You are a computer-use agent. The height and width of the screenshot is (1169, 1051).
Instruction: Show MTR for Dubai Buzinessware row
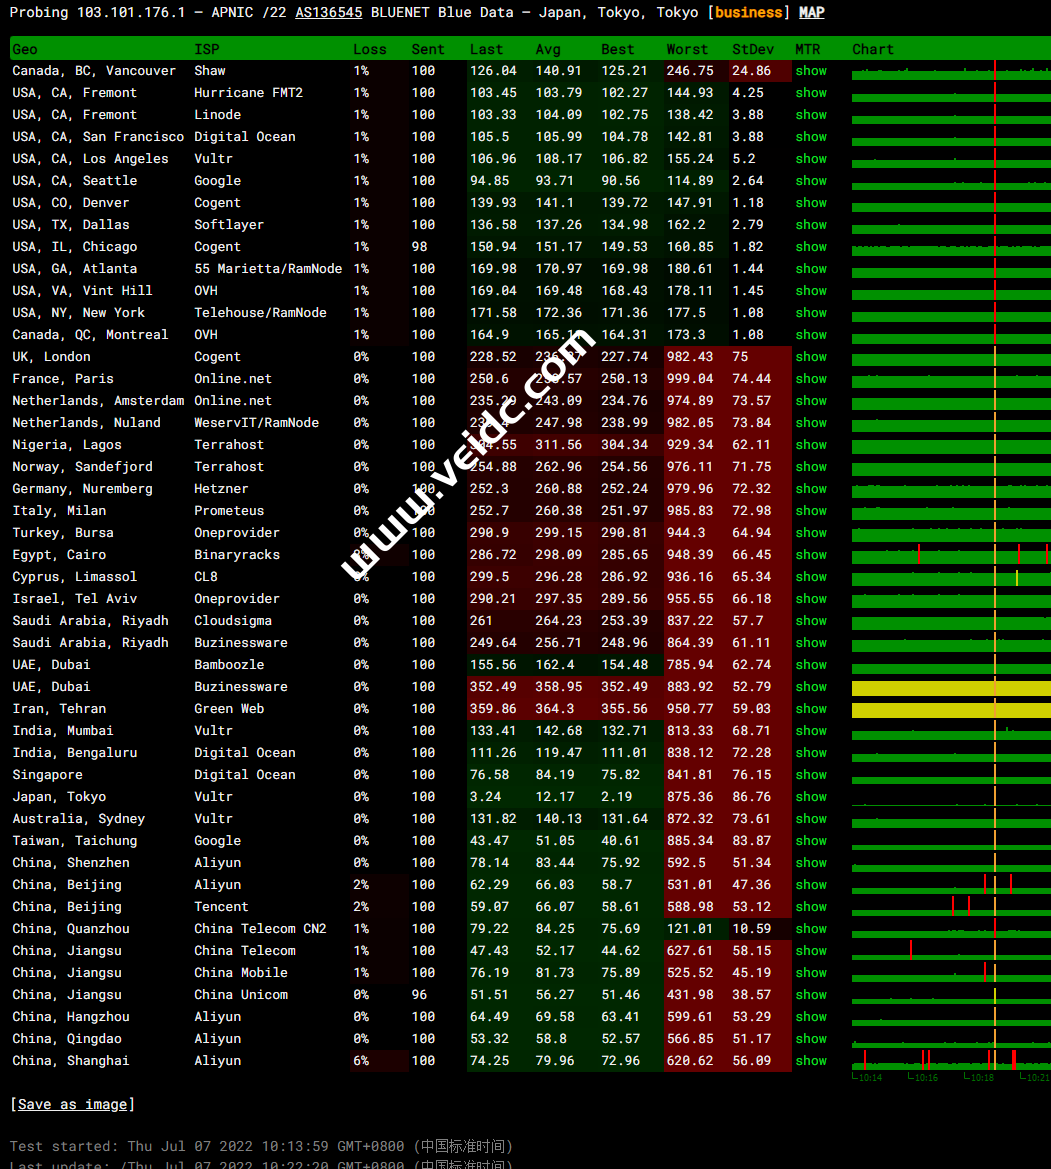pyautogui.click(x=811, y=687)
